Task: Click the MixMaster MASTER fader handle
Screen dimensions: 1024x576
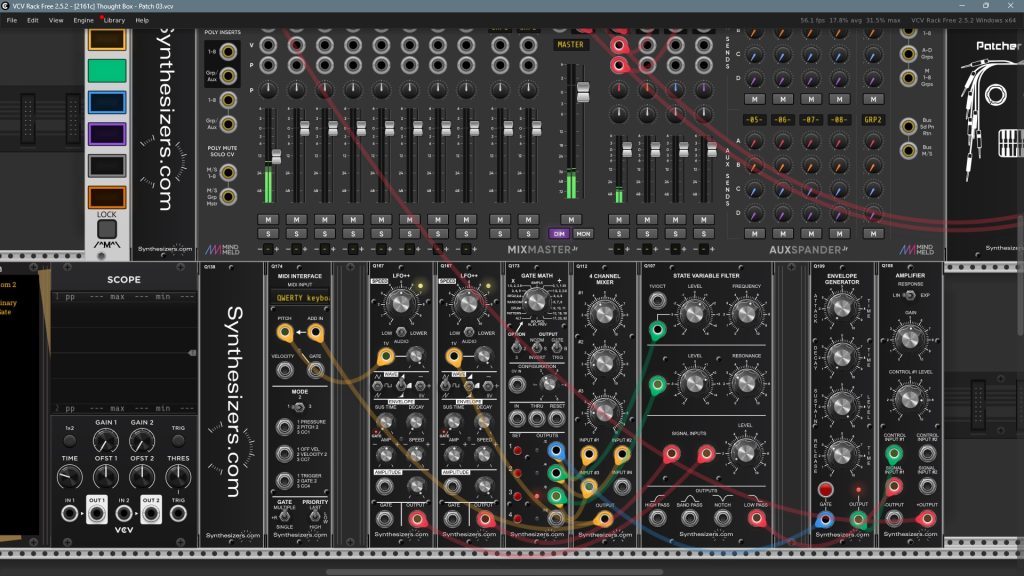Action: (583, 92)
